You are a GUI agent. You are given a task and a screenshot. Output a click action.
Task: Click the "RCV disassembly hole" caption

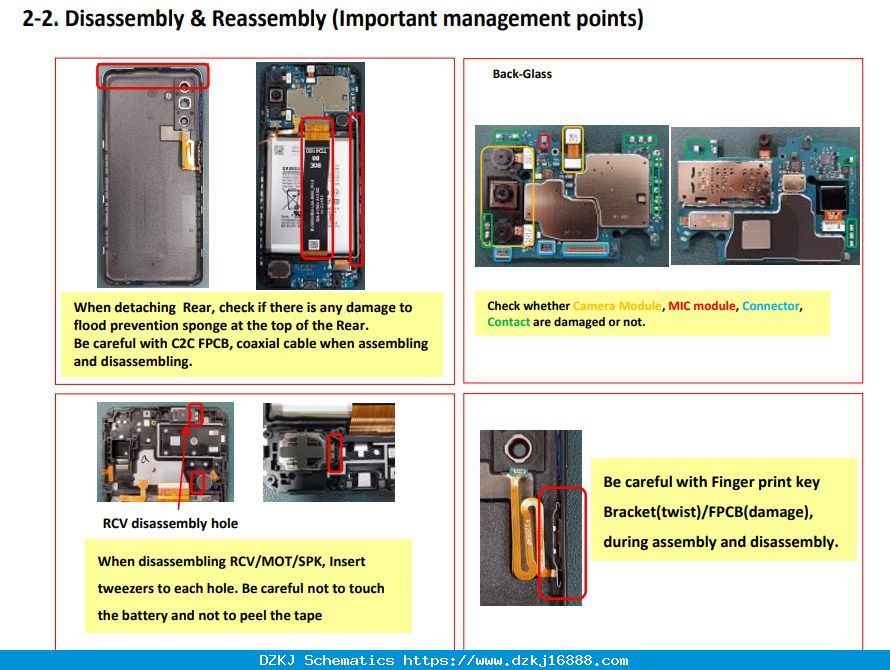click(x=170, y=524)
